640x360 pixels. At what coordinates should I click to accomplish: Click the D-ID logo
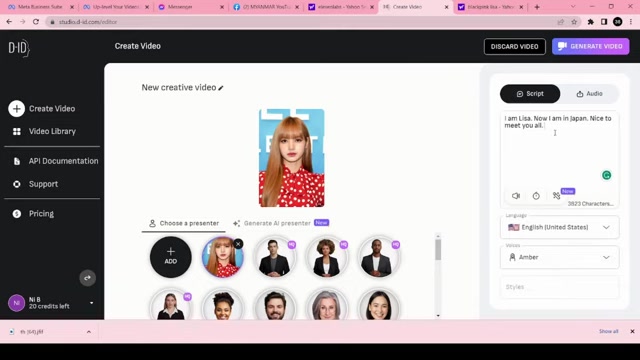pyautogui.click(x=19, y=48)
